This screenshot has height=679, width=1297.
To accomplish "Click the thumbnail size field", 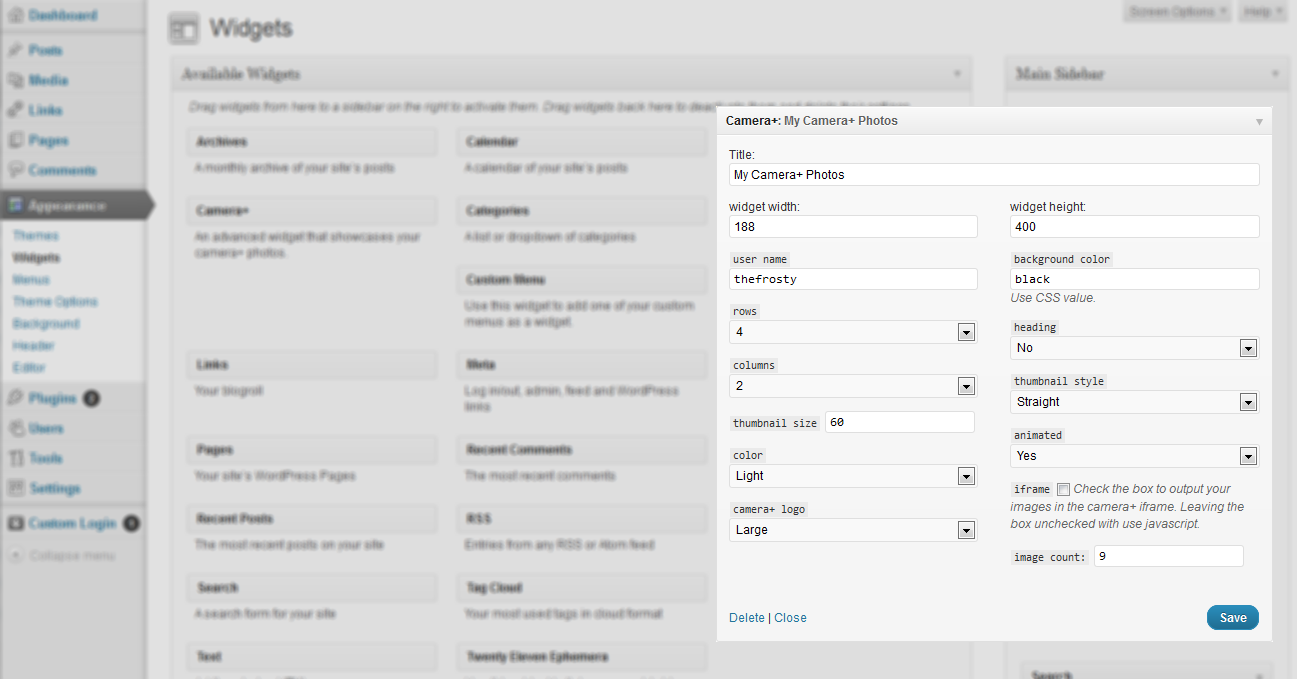I will click(x=899, y=422).
